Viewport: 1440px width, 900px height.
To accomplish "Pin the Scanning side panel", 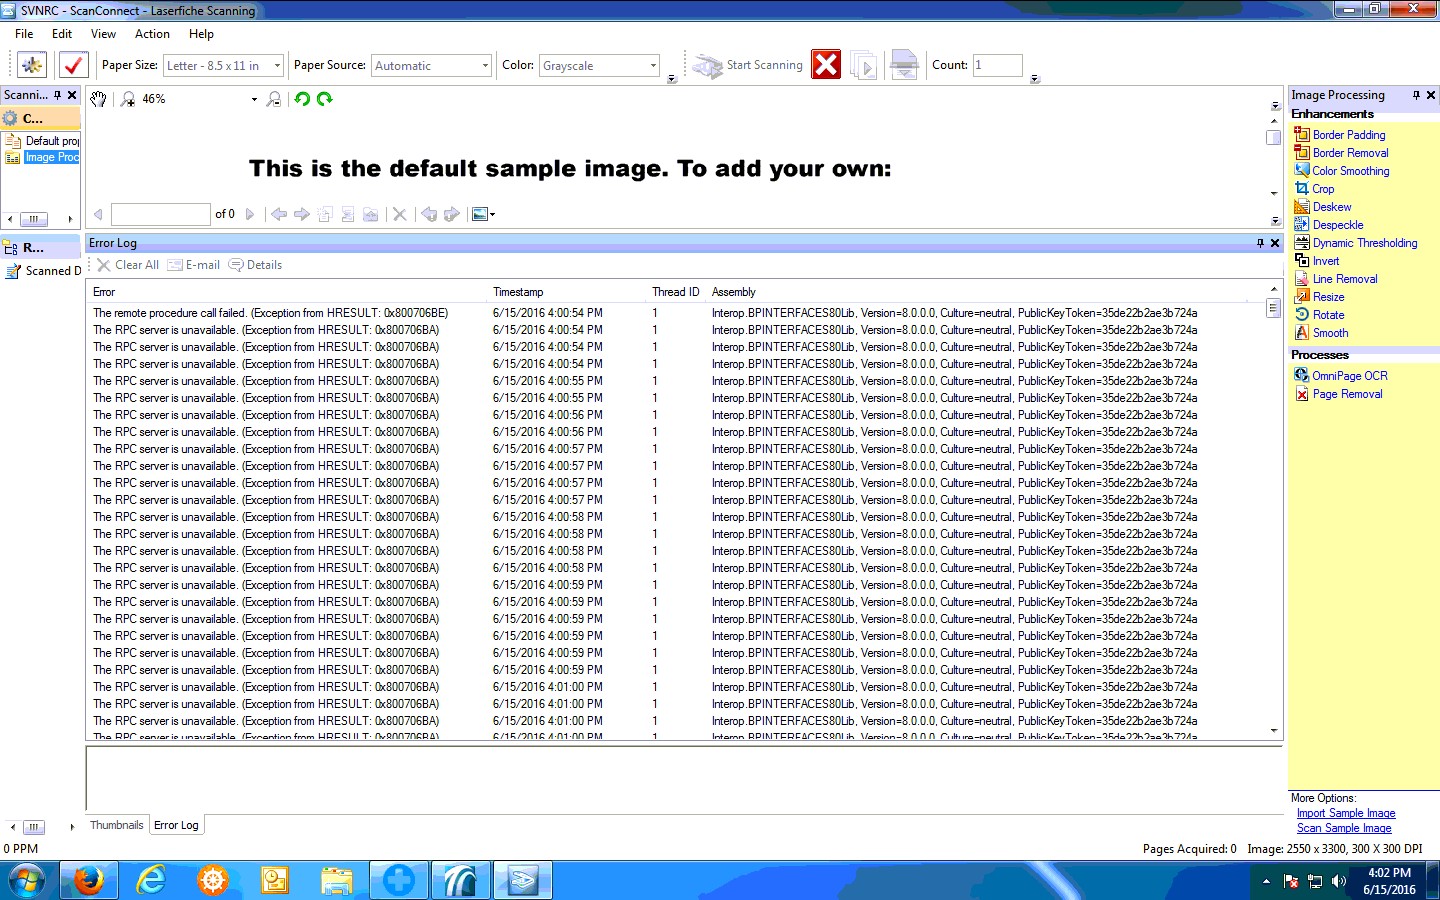I will 57,95.
